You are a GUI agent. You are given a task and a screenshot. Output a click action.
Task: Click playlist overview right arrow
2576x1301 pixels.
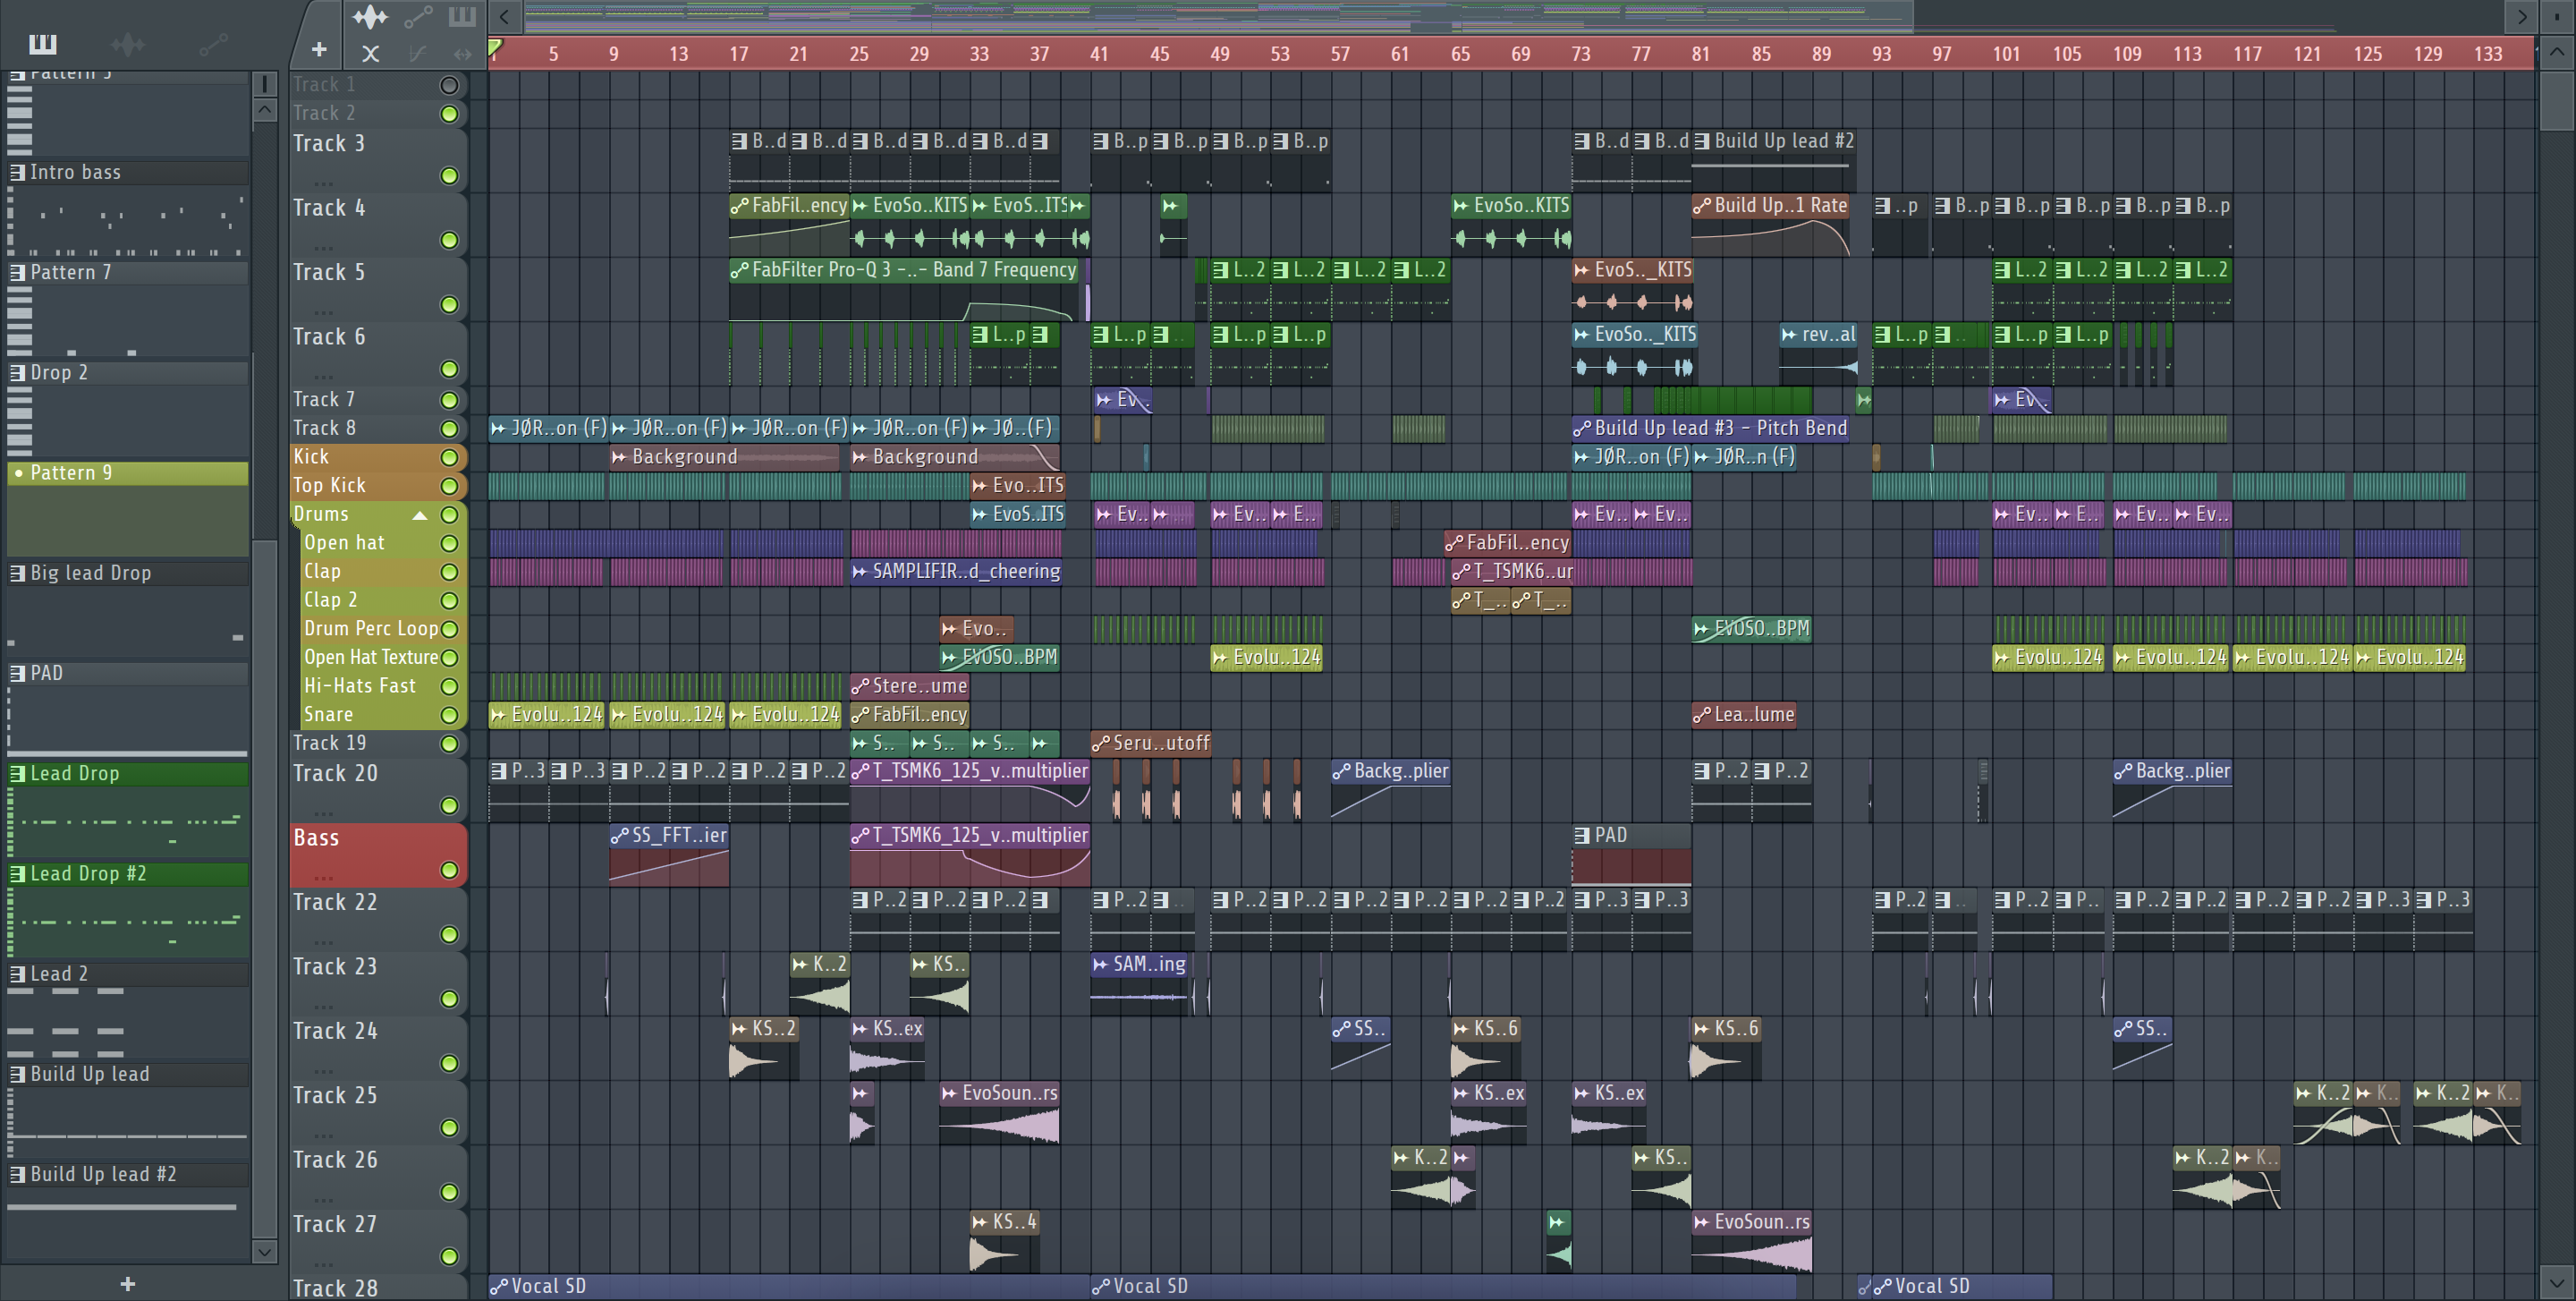click(x=2522, y=17)
